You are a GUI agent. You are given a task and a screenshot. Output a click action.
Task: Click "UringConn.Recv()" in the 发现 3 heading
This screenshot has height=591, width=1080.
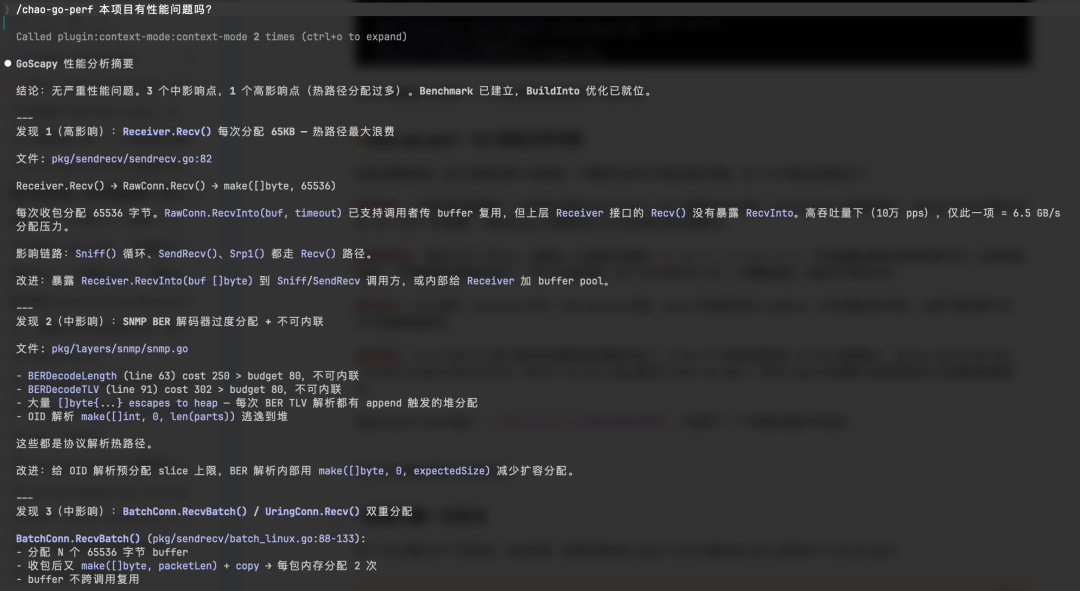(312, 511)
